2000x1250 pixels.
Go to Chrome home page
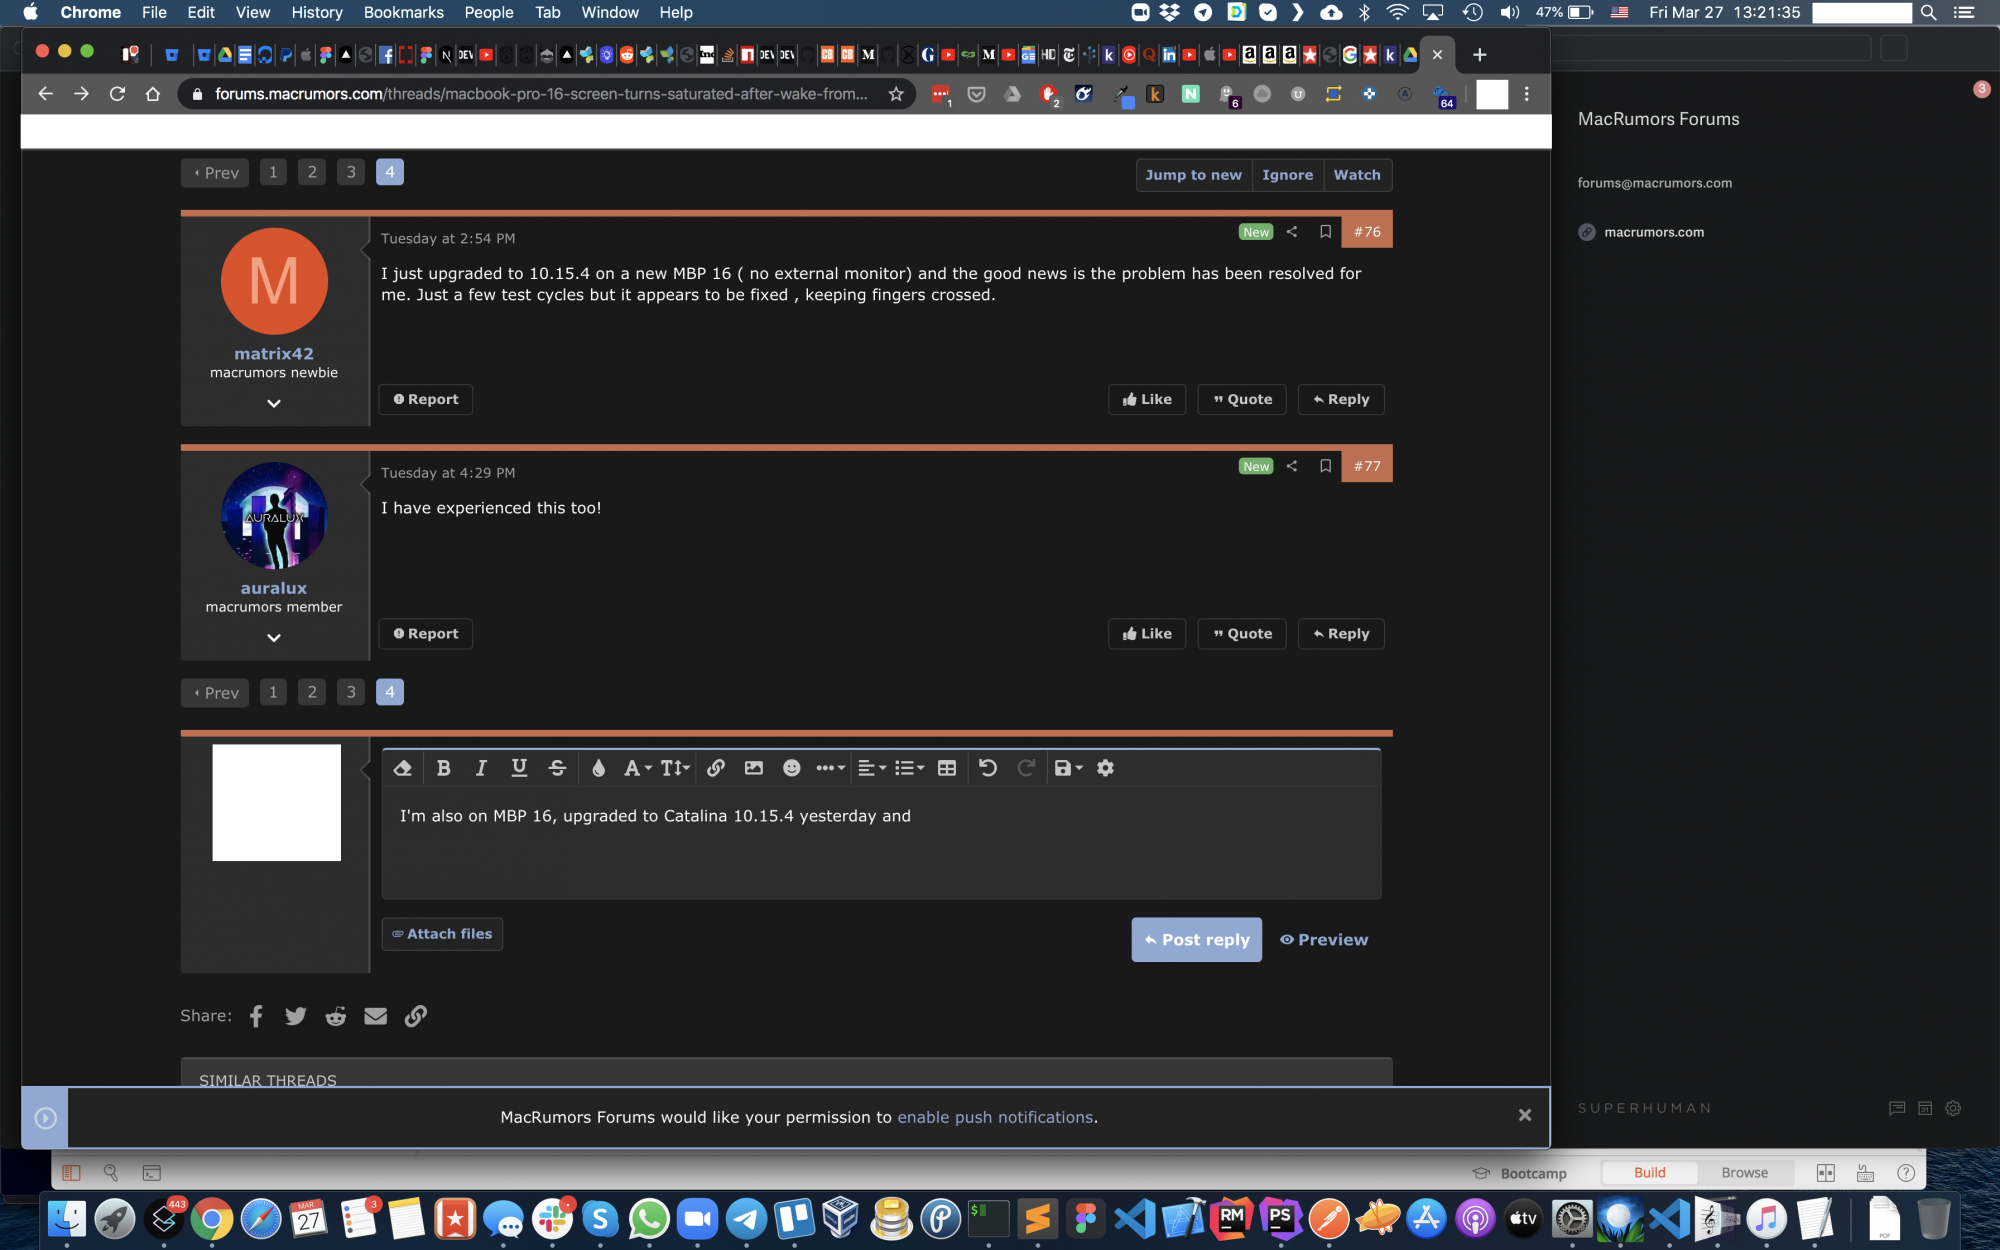click(x=153, y=94)
